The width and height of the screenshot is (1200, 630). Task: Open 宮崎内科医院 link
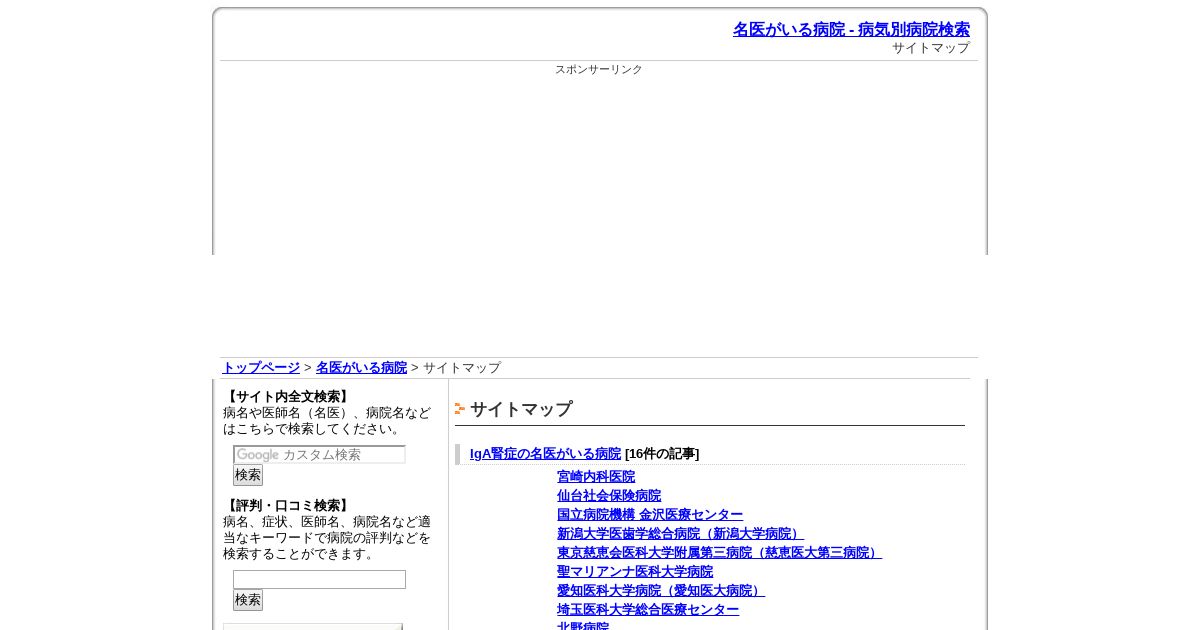tap(596, 477)
